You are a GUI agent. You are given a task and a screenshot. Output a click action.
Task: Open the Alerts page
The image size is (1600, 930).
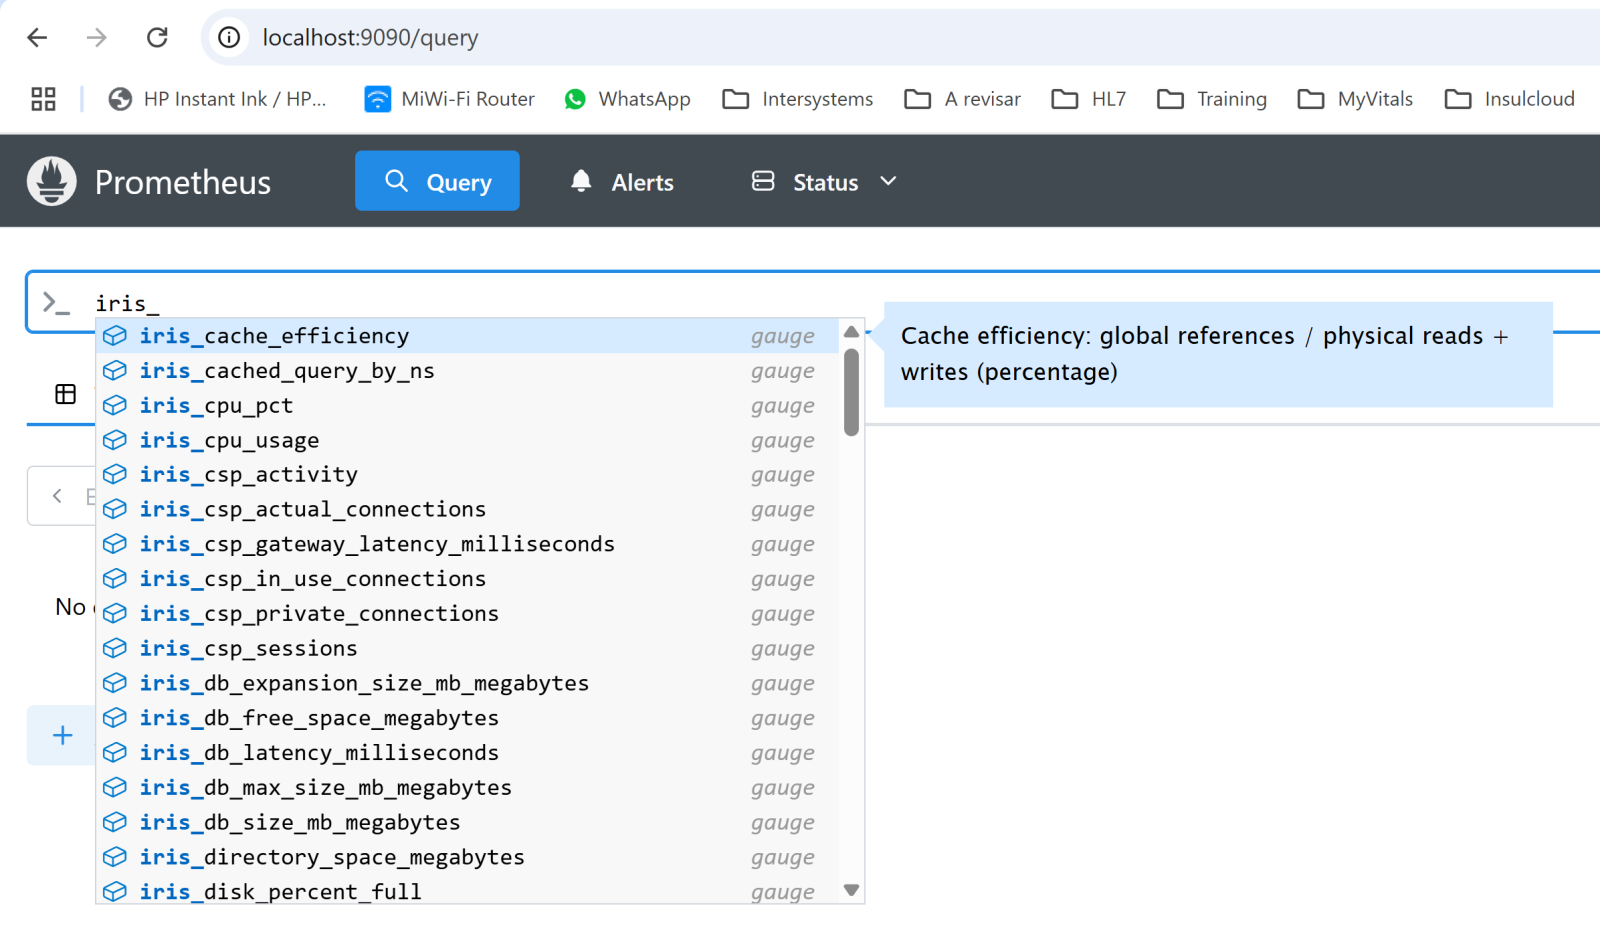tap(622, 182)
